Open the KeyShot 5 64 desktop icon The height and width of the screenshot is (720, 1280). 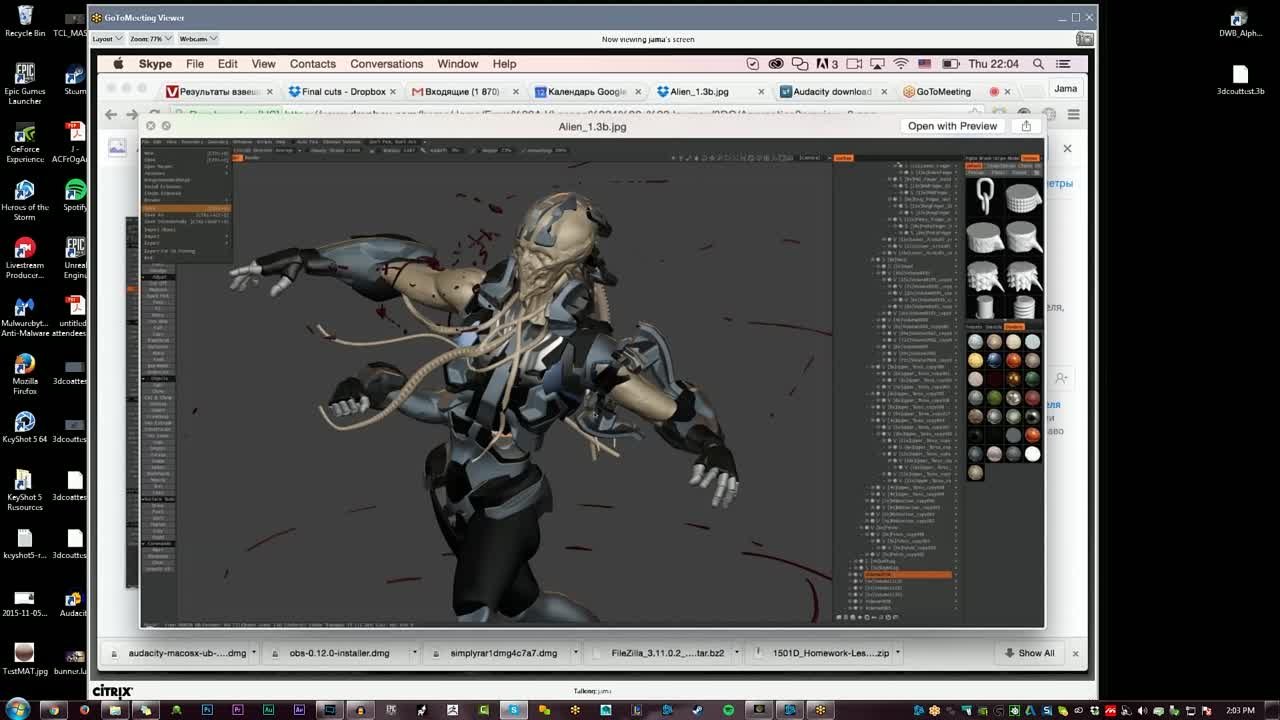coord(25,427)
